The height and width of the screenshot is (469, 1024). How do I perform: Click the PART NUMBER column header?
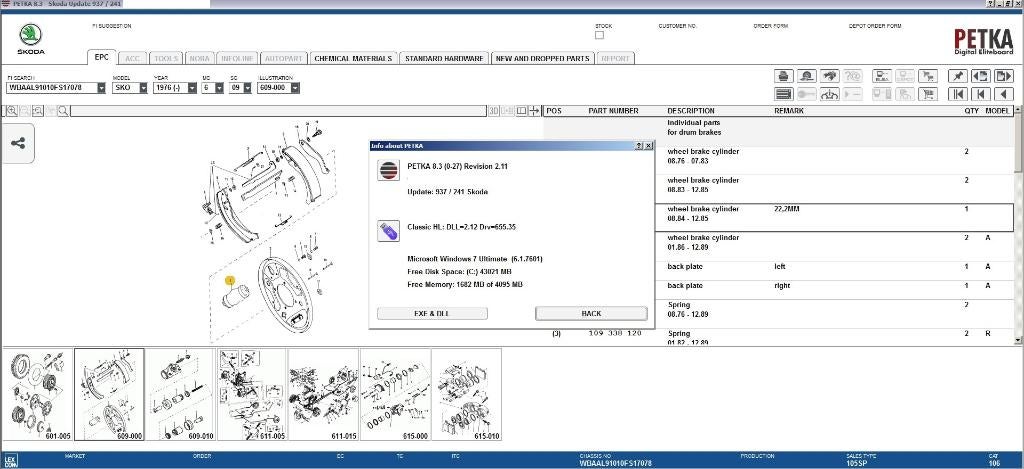613,111
